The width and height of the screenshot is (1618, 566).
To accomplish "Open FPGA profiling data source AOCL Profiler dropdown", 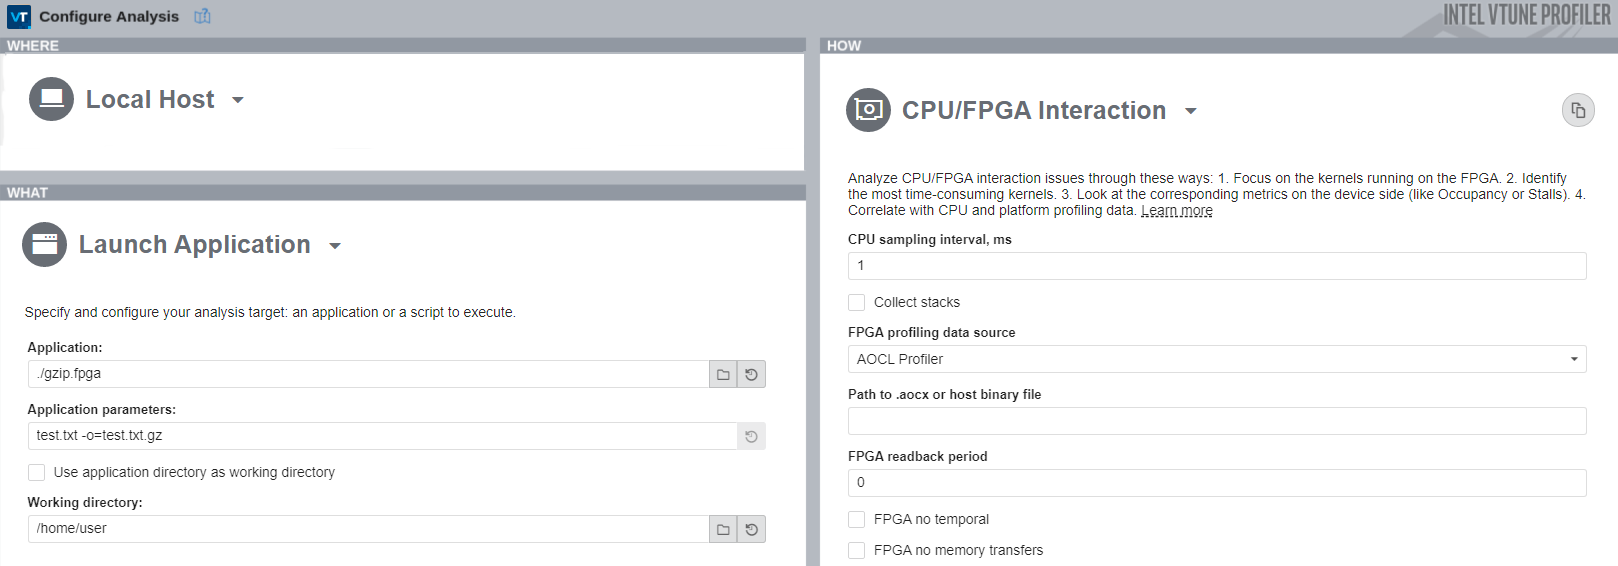I will pyautogui.click(x=1216, y=359).
